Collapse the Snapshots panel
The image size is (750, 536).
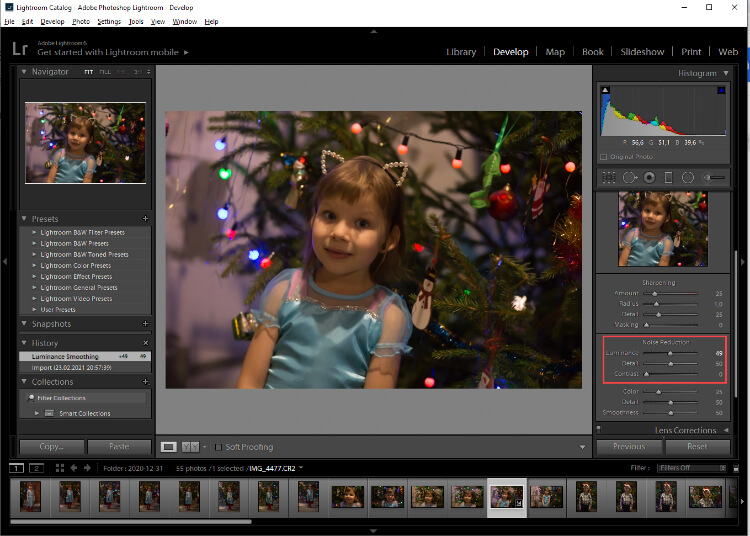pyautogui.click(x=24, y=324)
